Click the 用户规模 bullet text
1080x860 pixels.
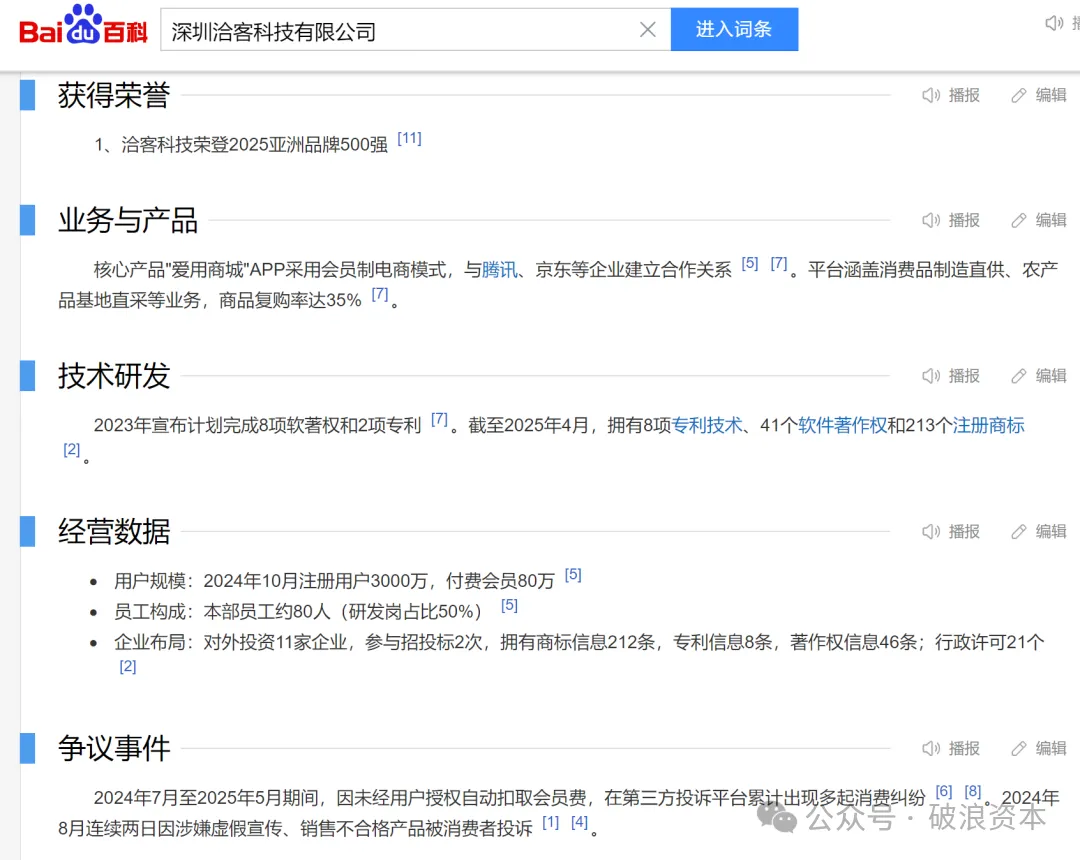click(334, 581)
